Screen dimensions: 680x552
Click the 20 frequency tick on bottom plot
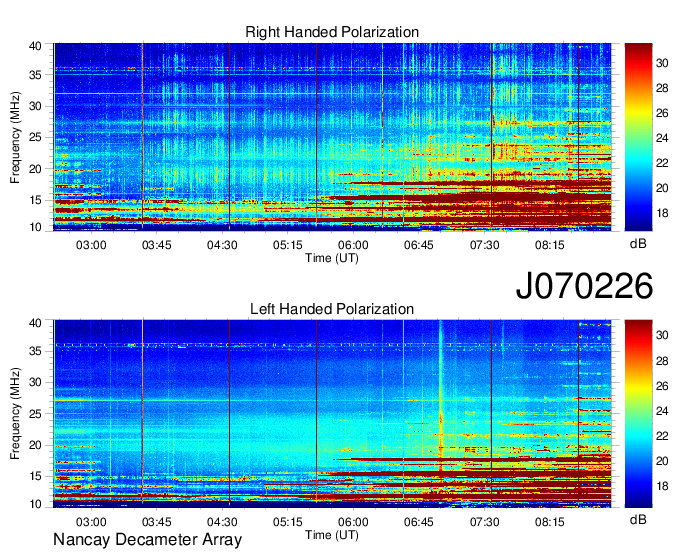[x=35, y=445]
